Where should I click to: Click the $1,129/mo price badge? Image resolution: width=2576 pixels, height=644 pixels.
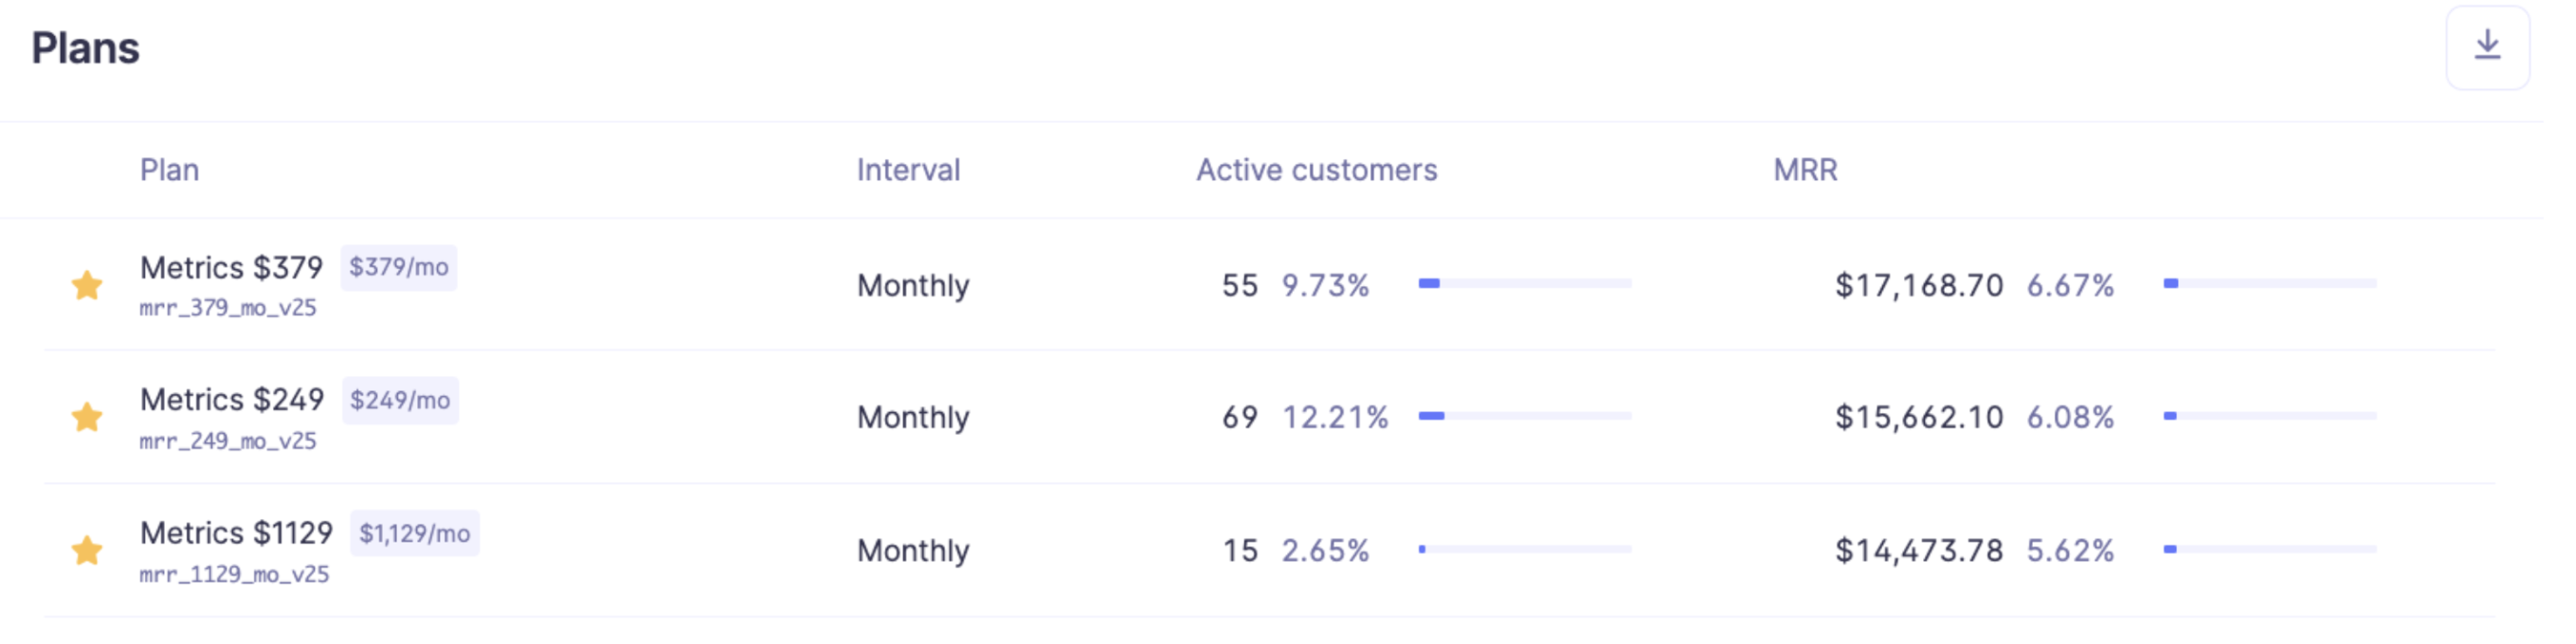click(414, 533)
